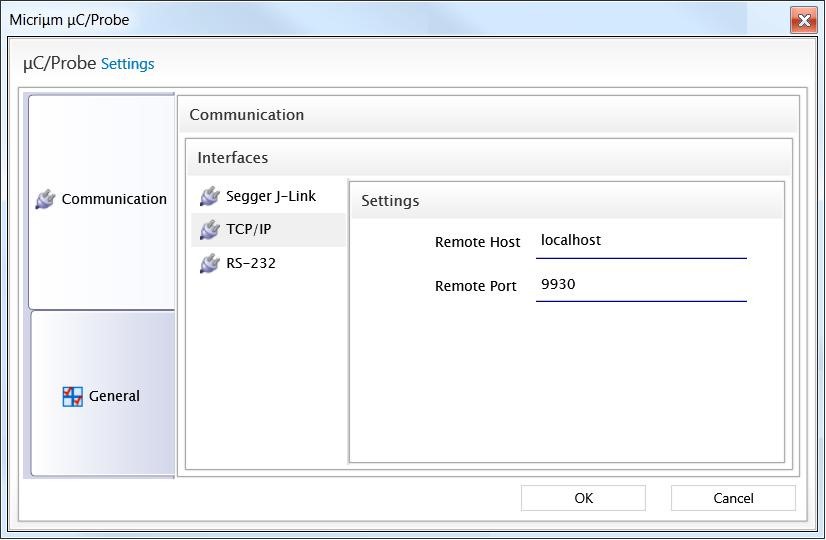Image resolution: width=826 pixels, height=540 pixels.
Task: Dismiss the dialog with Cancel
Action: [x=733, y=498]
